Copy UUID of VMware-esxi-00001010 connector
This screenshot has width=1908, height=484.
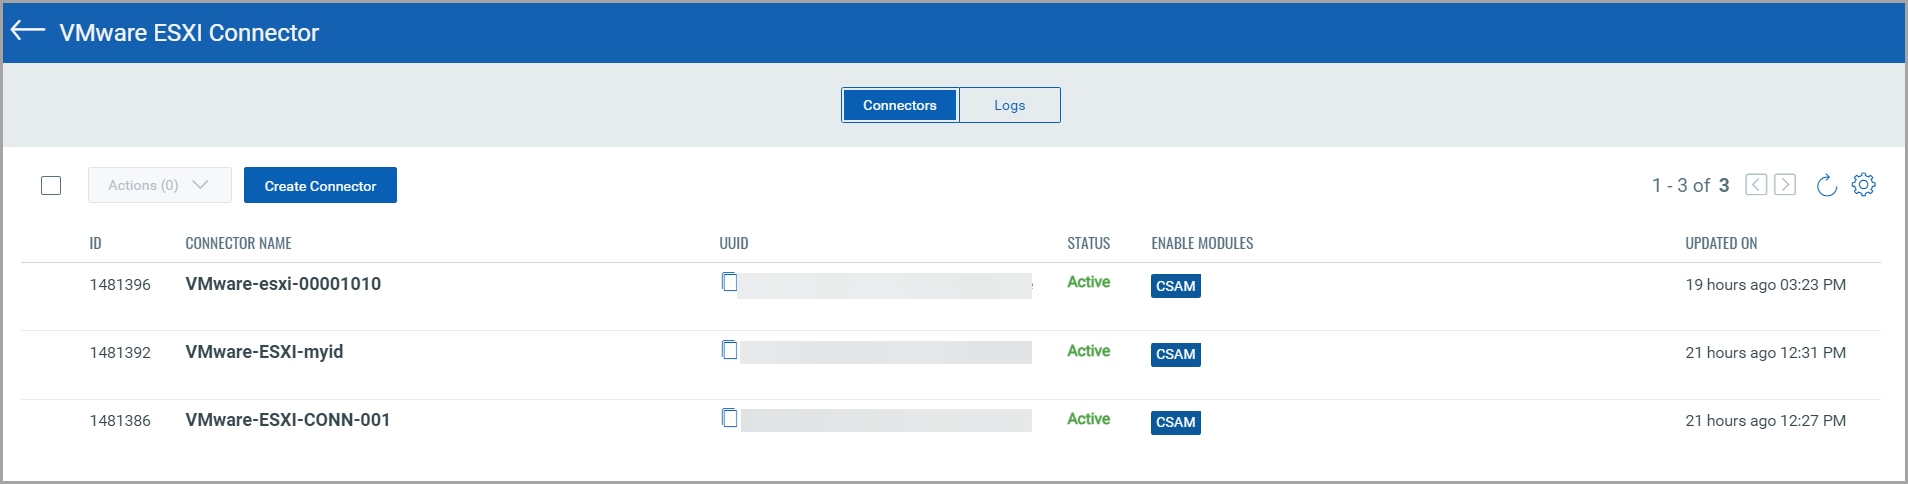pyautogui.click(x=729, y=282)
